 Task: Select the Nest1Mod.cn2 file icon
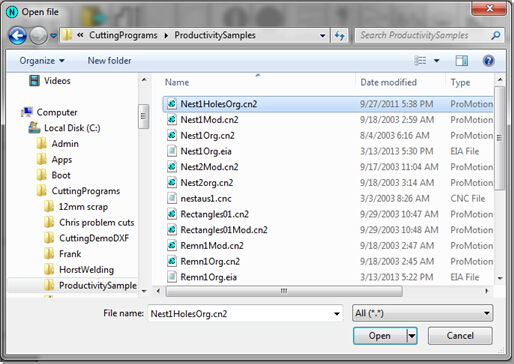[x=172, y=119]
